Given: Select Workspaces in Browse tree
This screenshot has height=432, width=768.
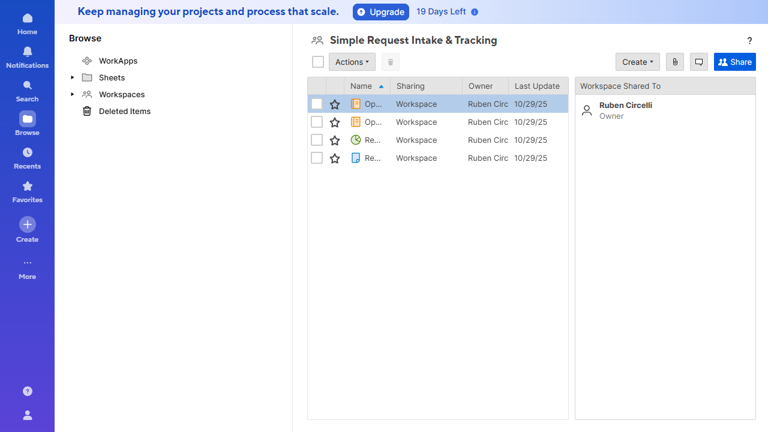Looking at the screenshot, I should pyautogui.click(x=121, y=95).
